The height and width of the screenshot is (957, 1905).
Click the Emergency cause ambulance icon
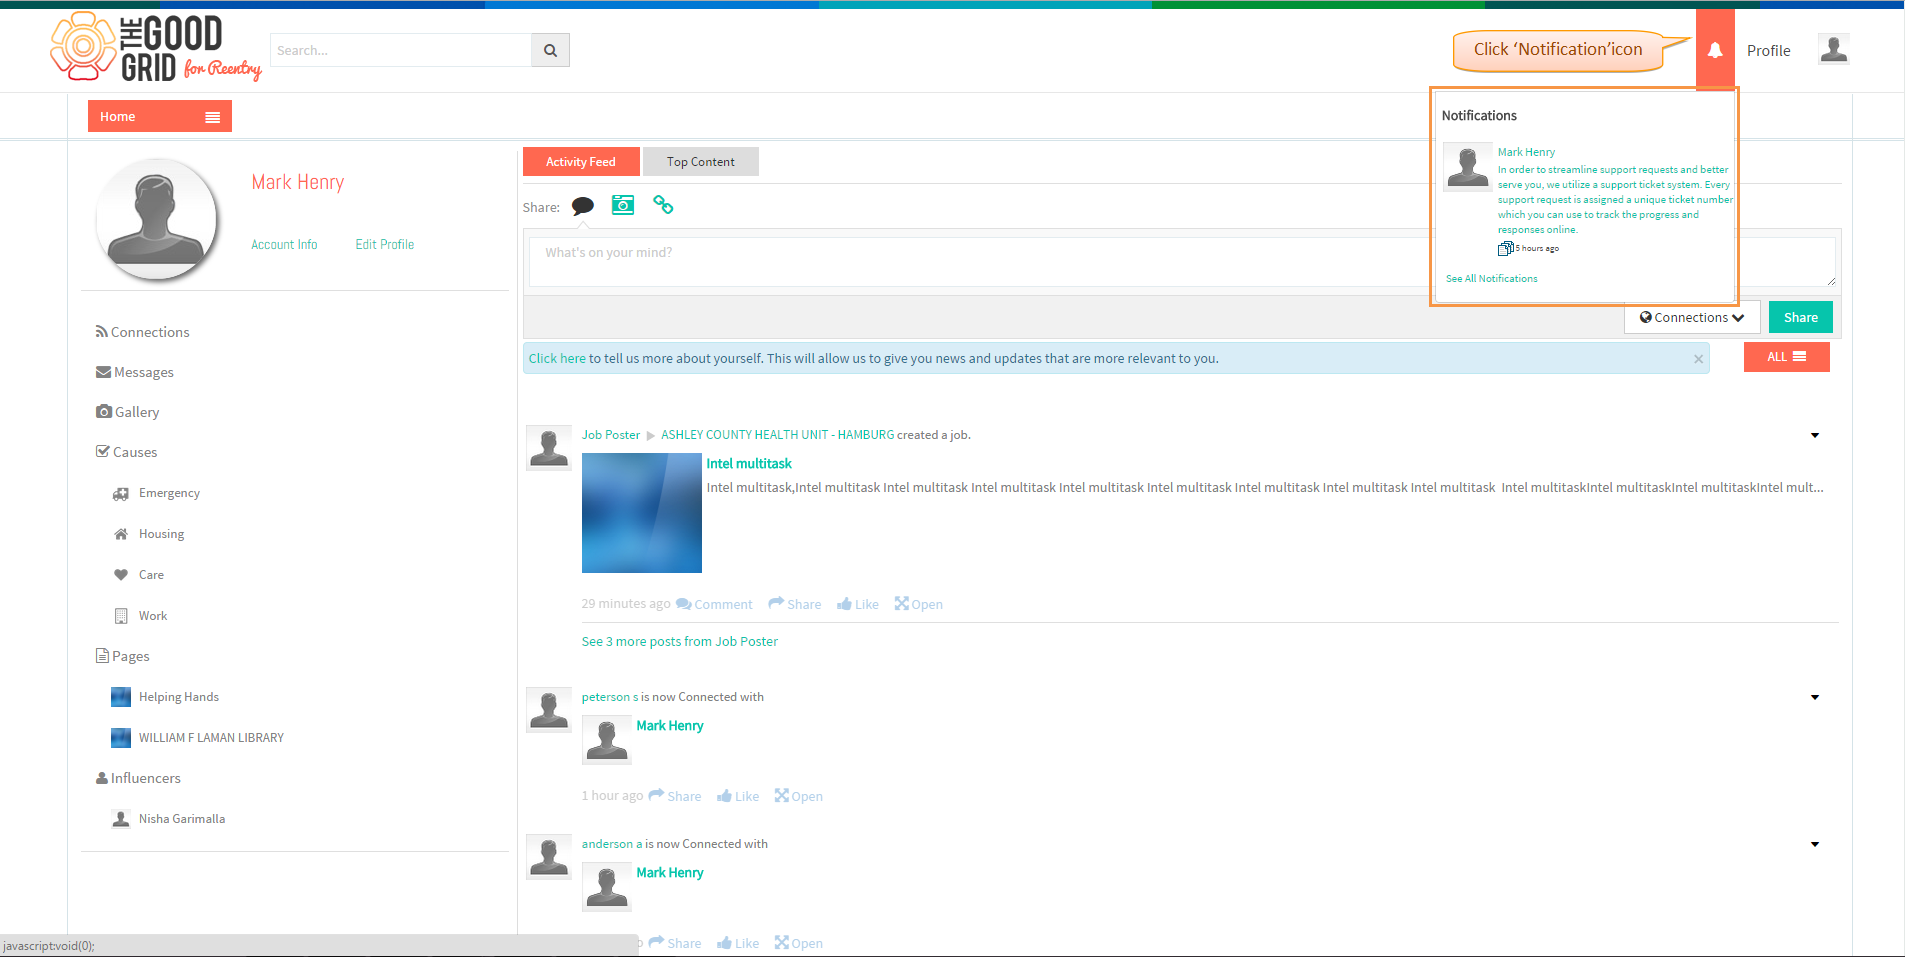(x=121, y=494)
